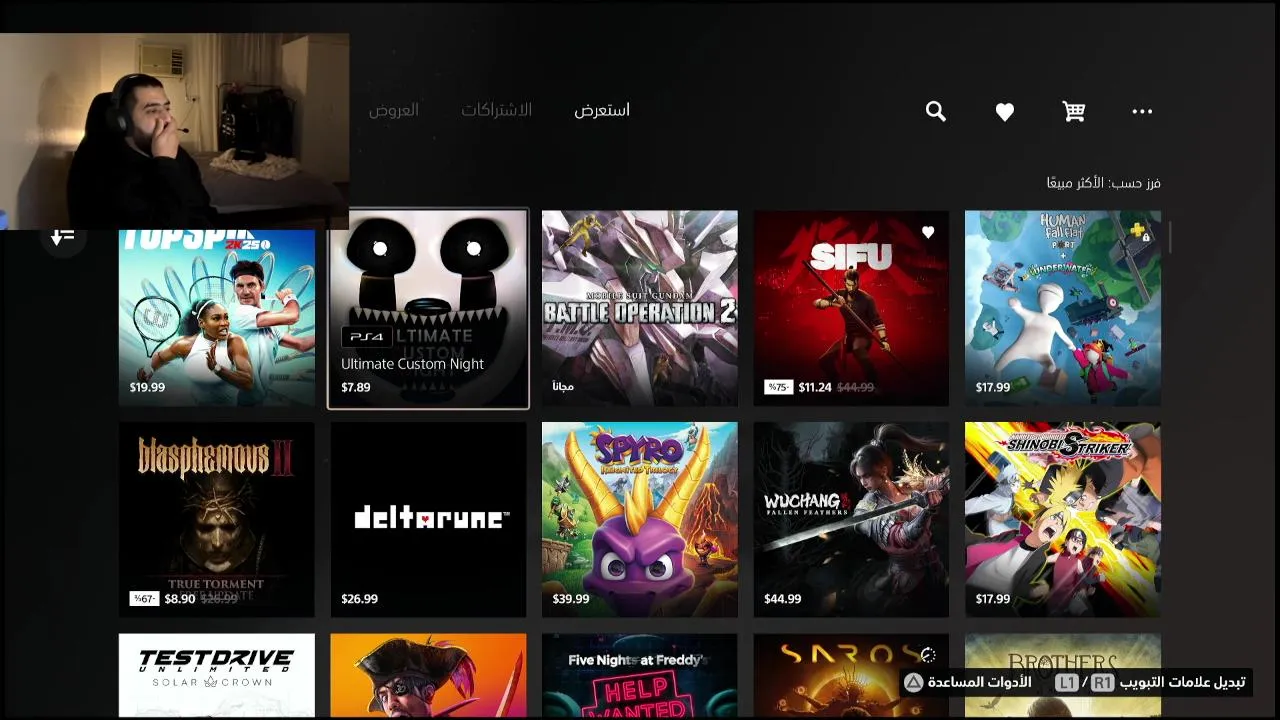The width and height of the screenshot is (1280, 720).
Task: Click the $44.99 crossed-out price on SIFU
Action: coord(855,387)
